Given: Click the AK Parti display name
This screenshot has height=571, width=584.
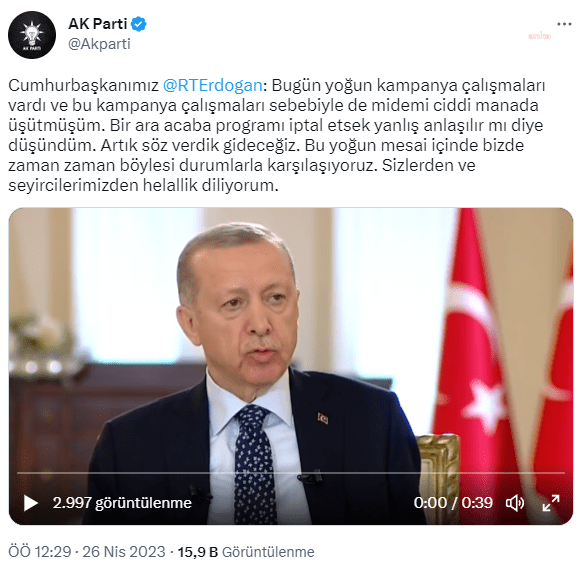Looking at the screenshot, I should click(98, 24).
